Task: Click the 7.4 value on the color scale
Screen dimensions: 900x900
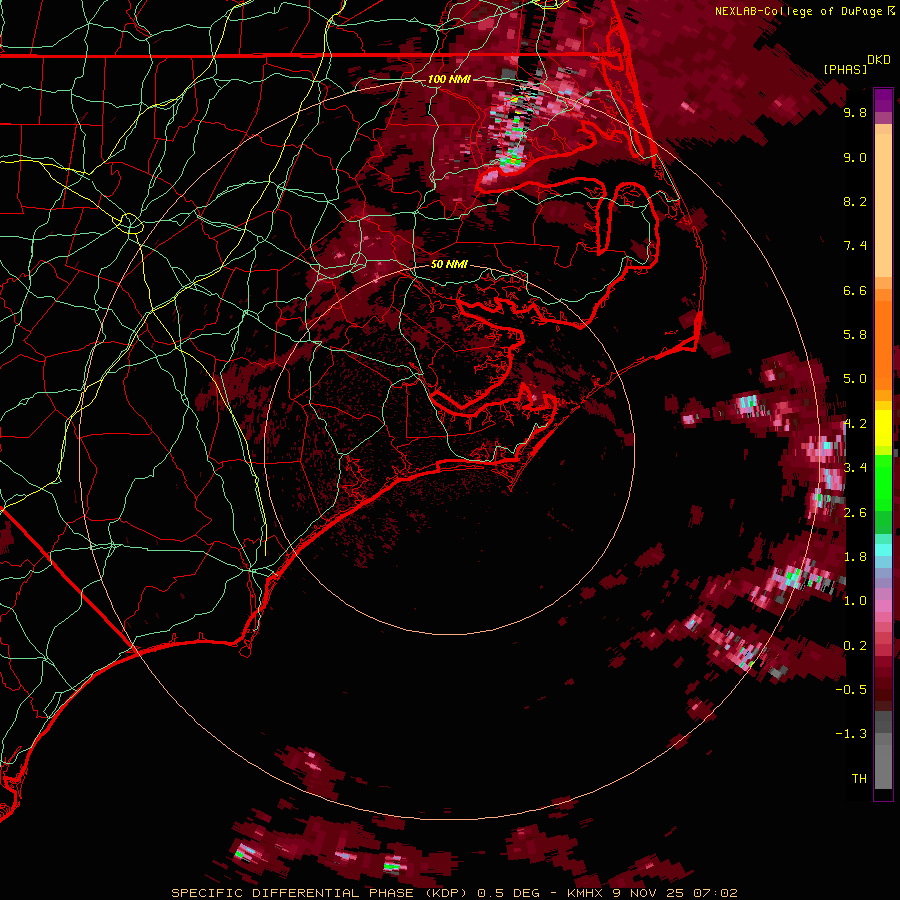Action: coord(855,246)
